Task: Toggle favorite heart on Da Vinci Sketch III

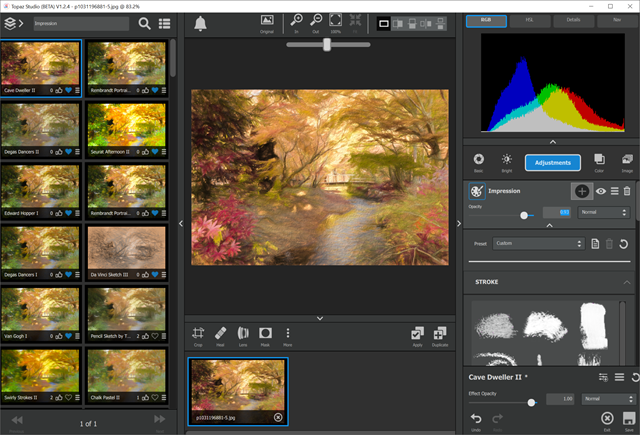Action: coord(155,275)
